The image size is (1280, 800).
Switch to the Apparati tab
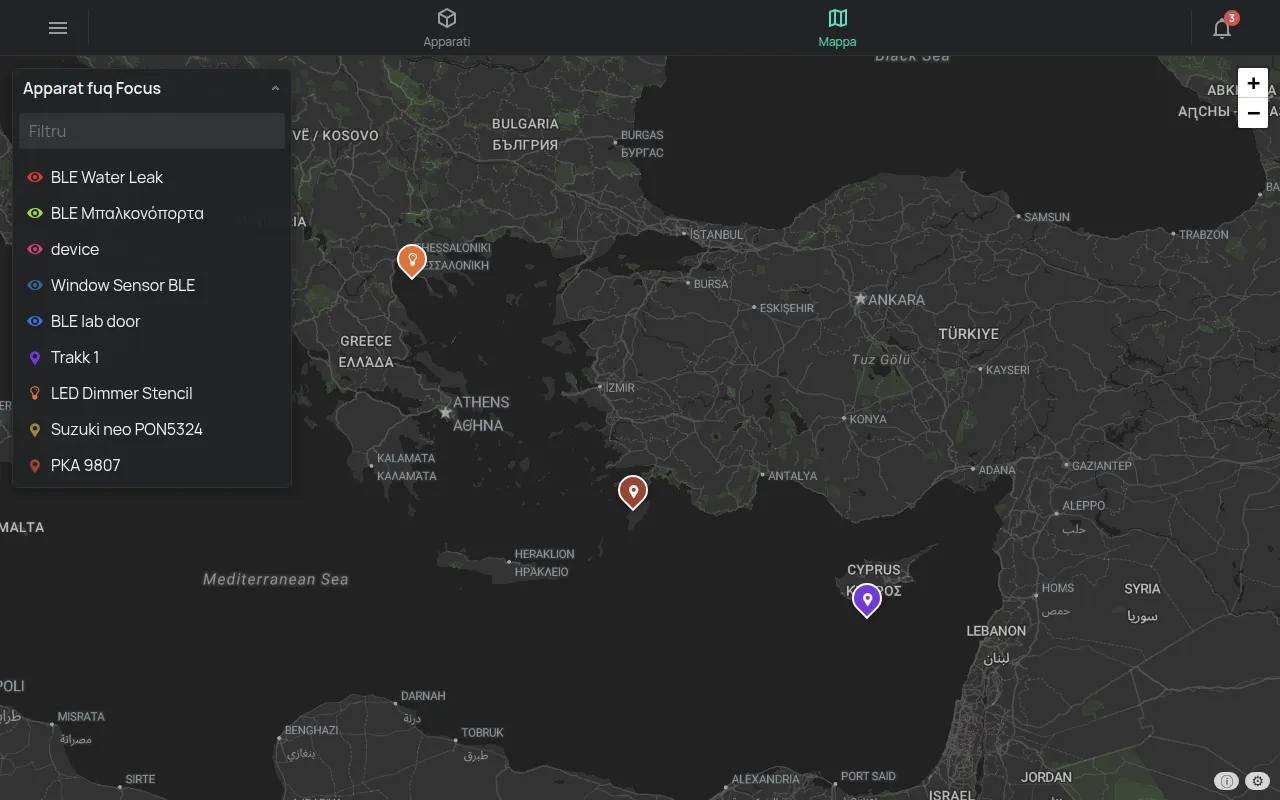pos(447,28)
